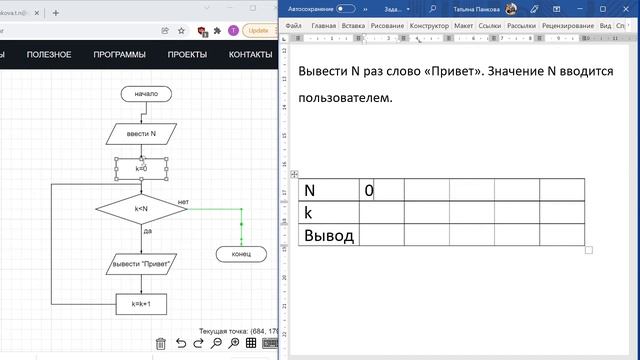Toggle grid icon in flowchart toolbar

(251, 343)
